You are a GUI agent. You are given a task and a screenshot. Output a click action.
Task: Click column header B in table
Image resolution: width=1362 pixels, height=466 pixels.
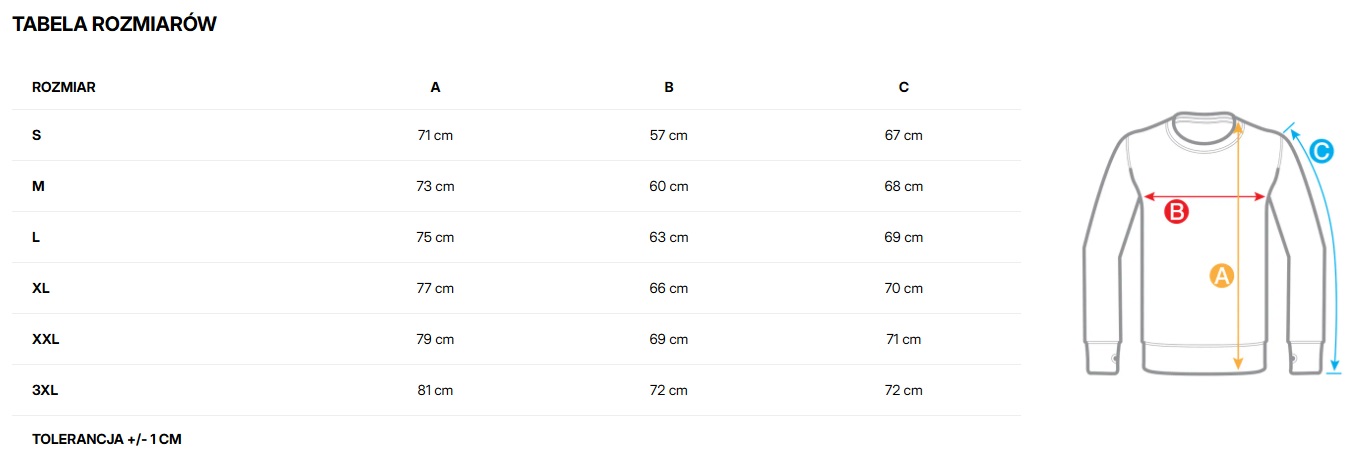[669, 87]
